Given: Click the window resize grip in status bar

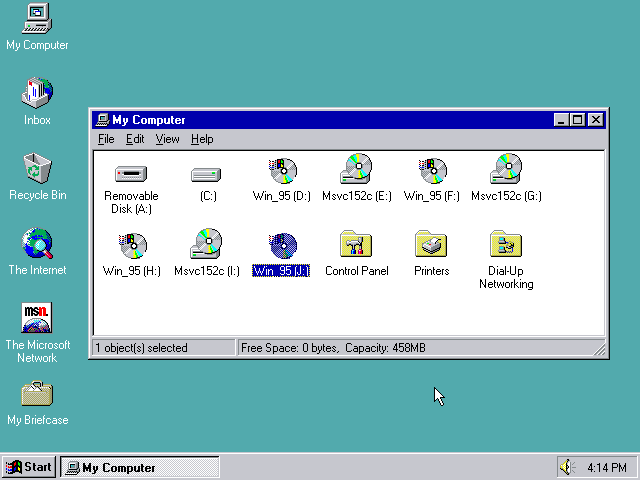Looking at the screenshot, I should [599, 349].
